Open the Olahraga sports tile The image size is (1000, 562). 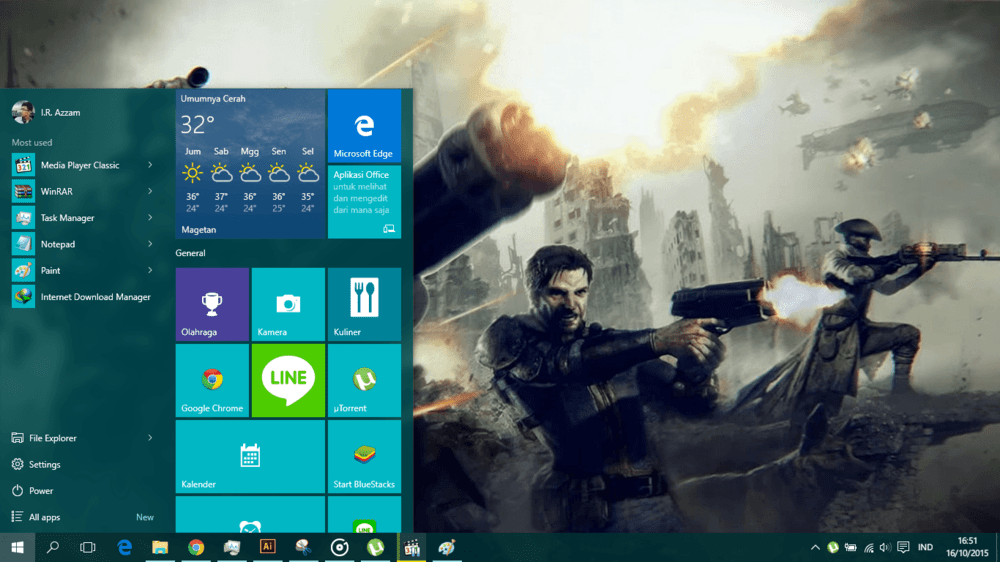click(212, 304)
